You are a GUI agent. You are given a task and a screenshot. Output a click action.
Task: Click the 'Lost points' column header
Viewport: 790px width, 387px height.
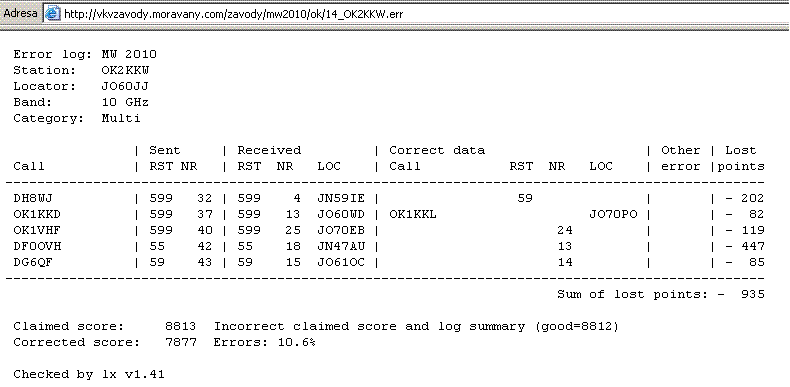[x=741, y=158]
